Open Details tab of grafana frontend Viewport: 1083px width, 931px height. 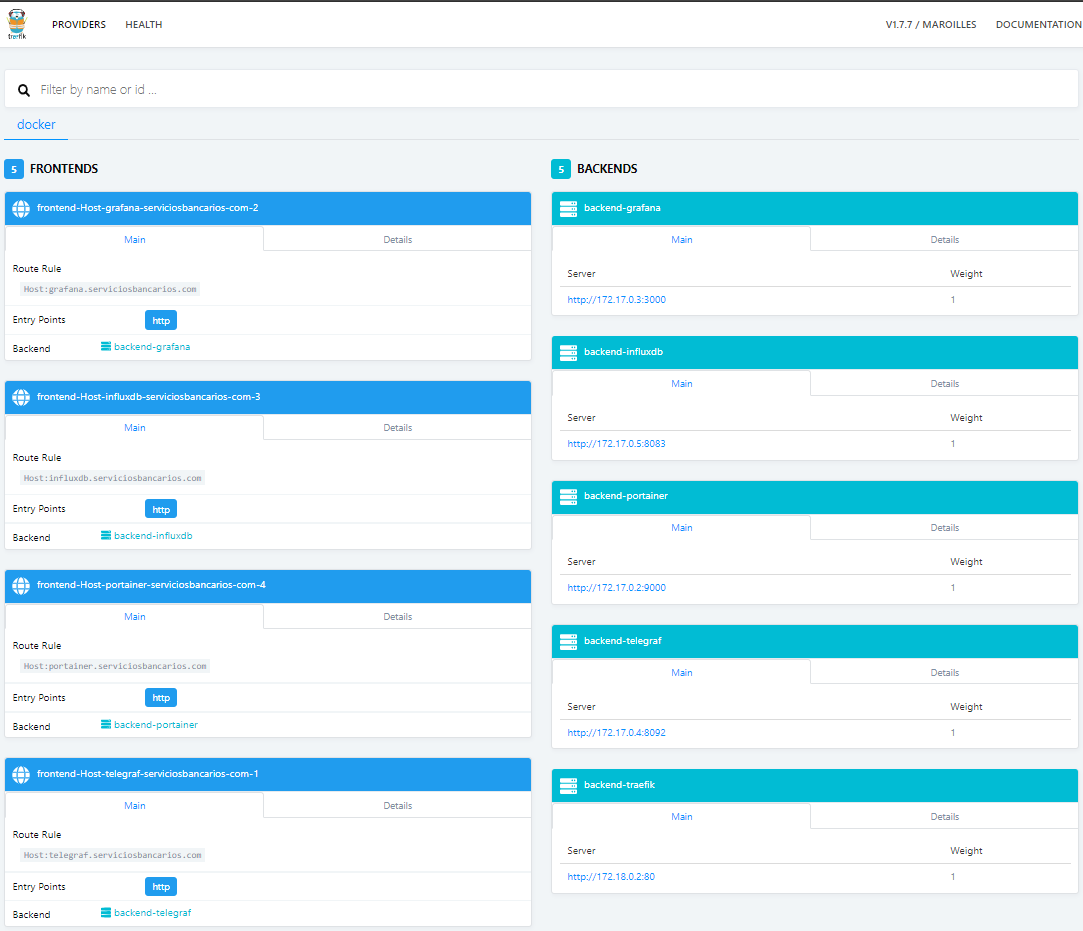398,240
